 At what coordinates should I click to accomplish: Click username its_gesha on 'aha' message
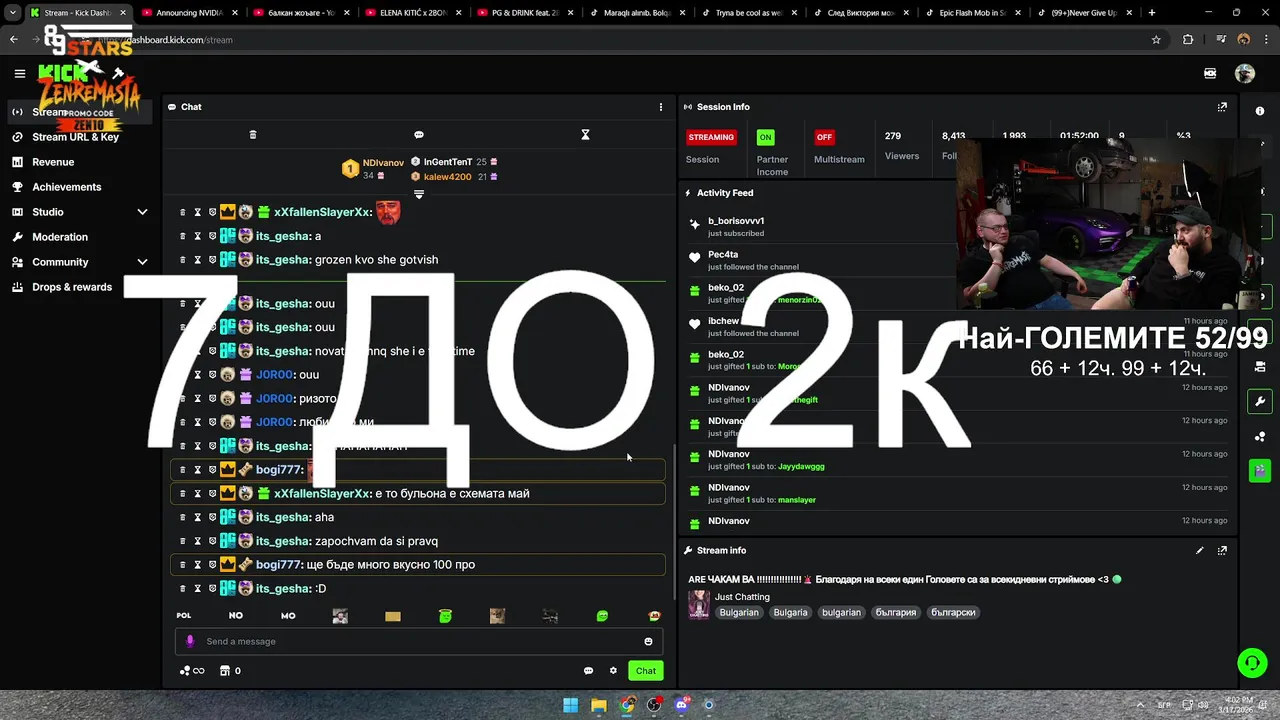pyautogui.click(x=283, y=517)
